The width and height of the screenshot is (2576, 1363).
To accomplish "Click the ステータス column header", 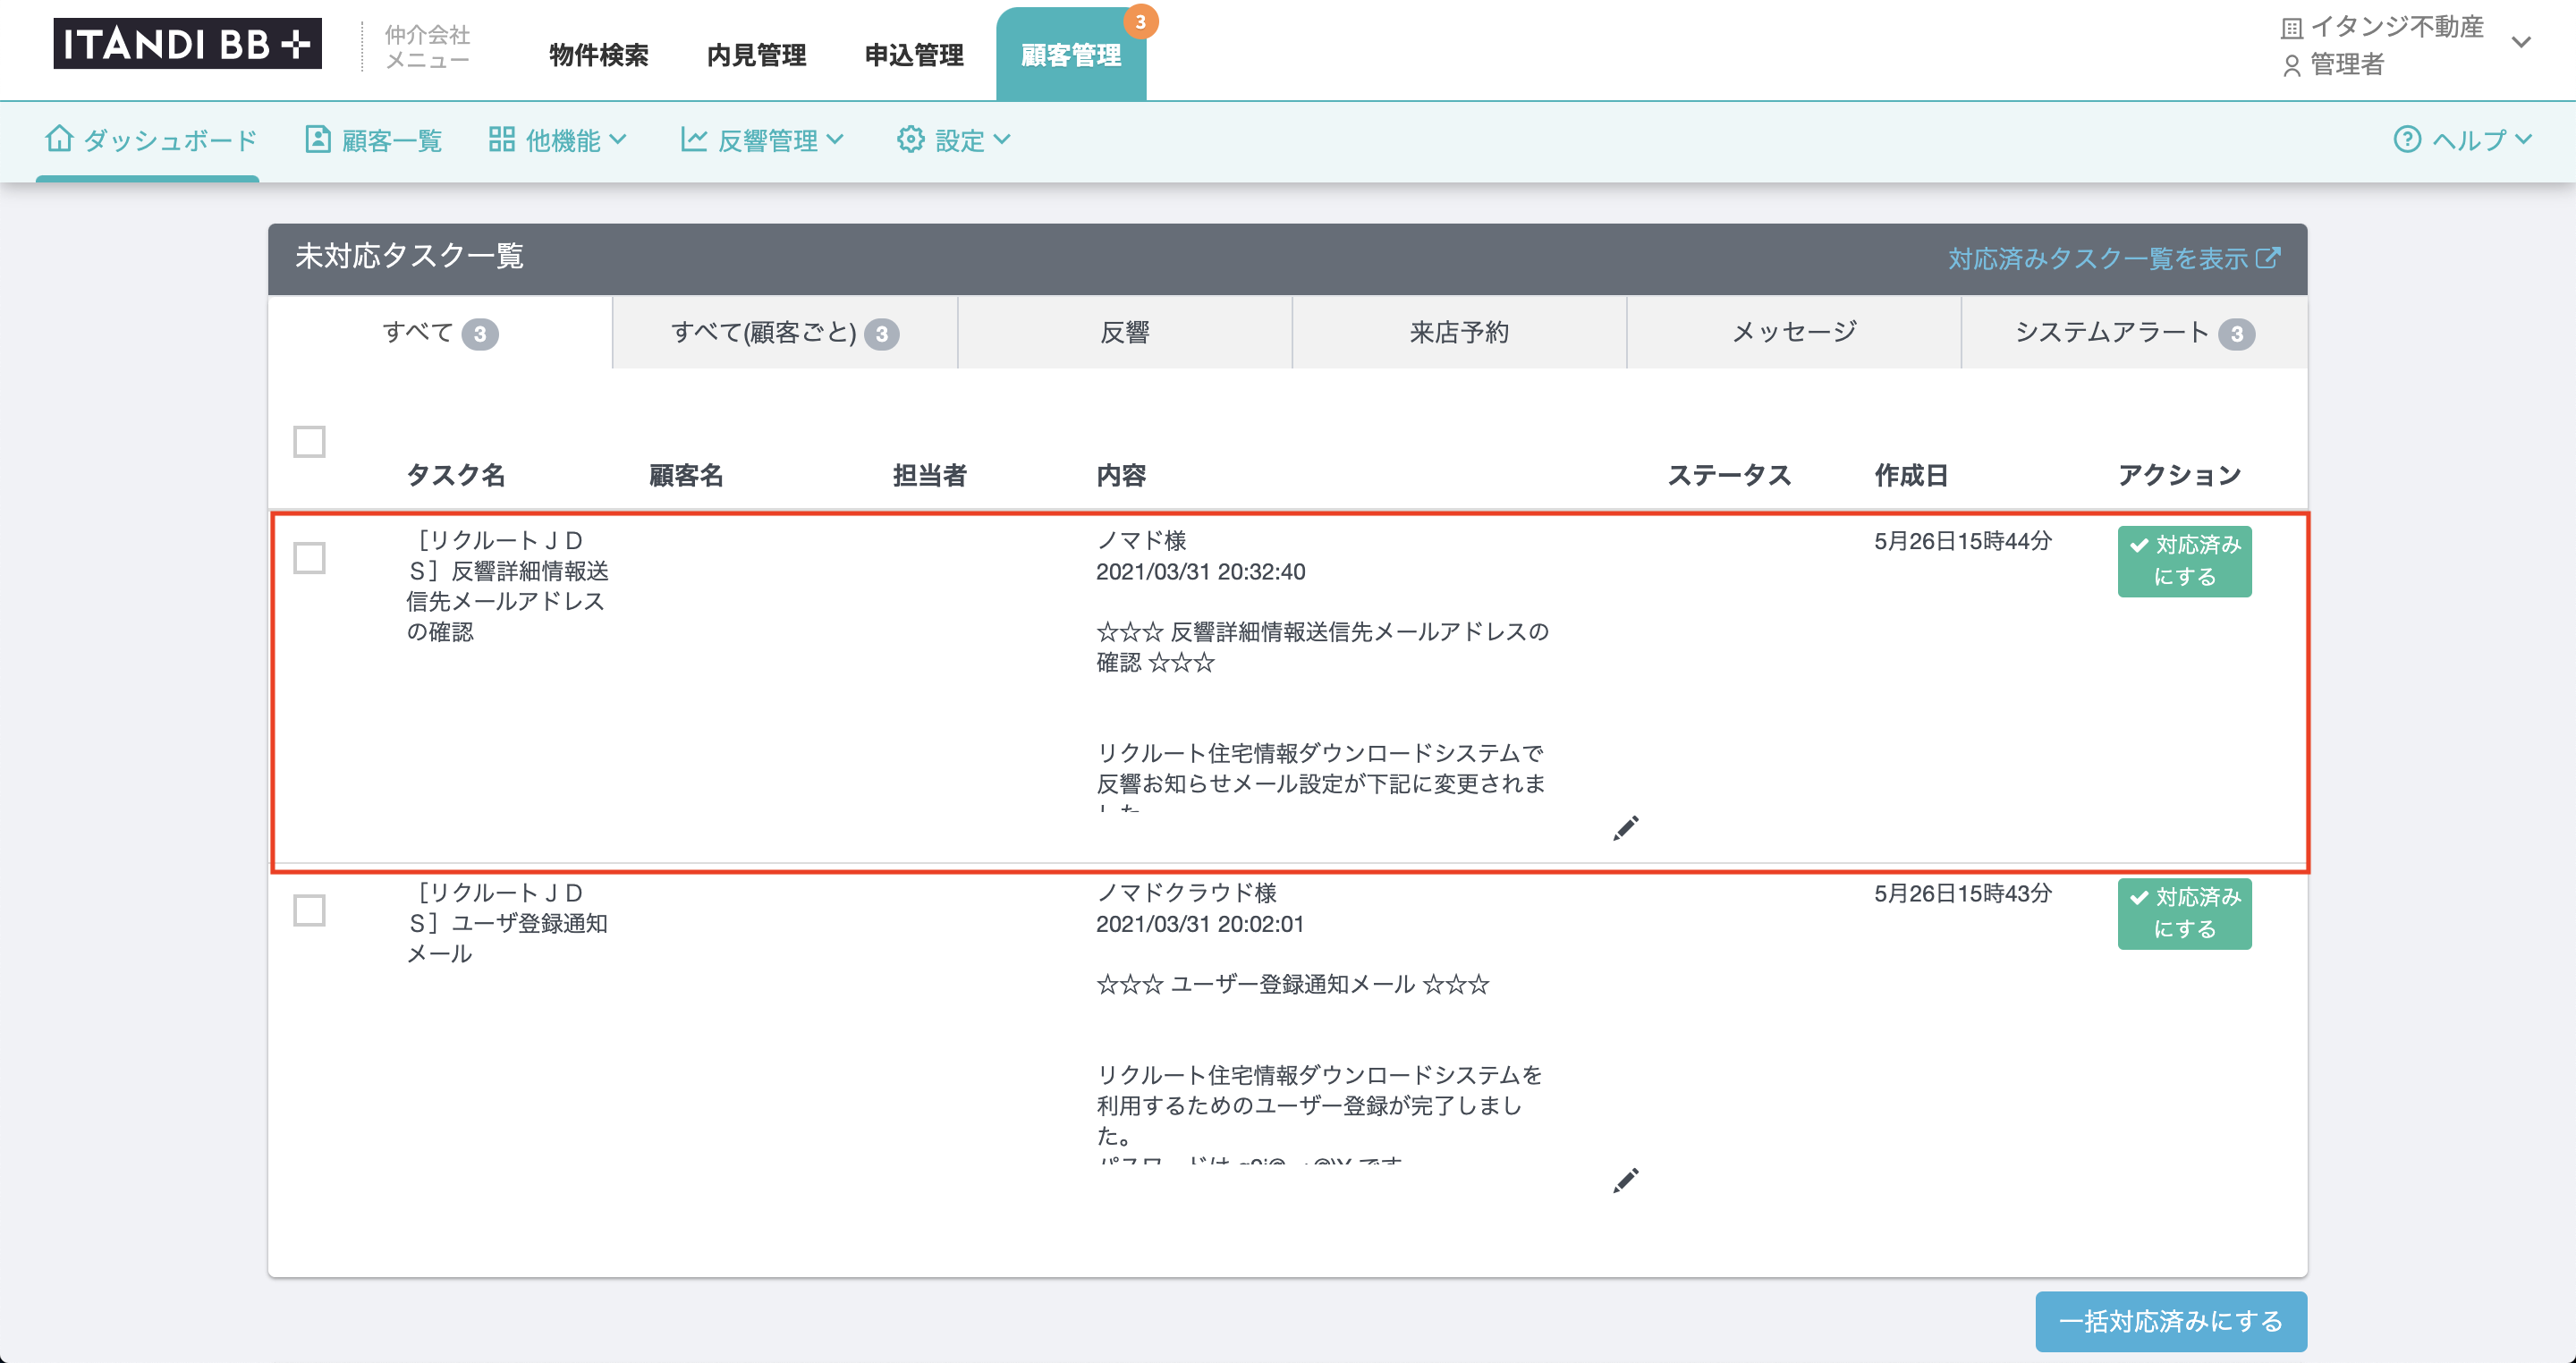I will pos(1728,475).
